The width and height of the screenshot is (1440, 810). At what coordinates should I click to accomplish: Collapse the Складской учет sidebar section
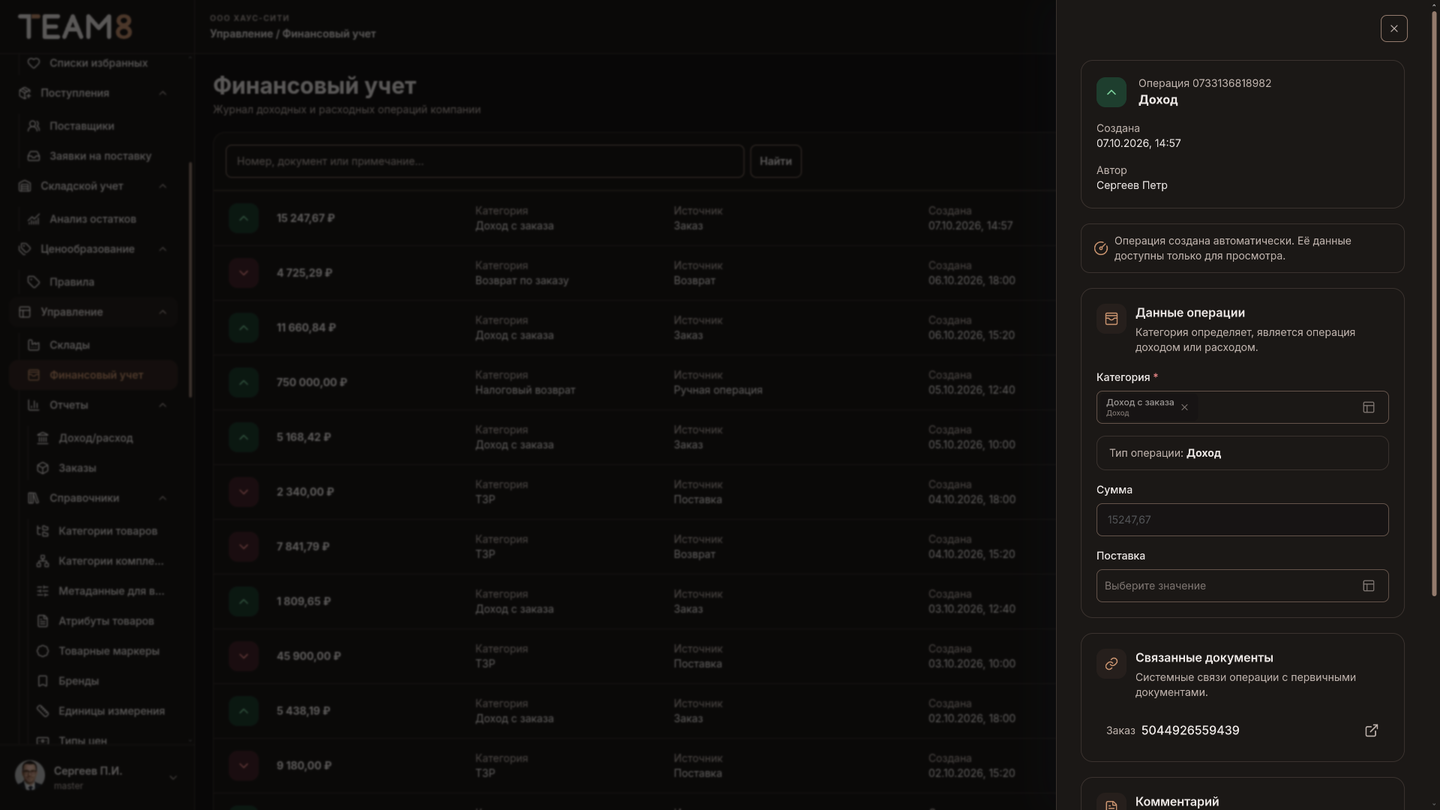(x=162, y=186)
